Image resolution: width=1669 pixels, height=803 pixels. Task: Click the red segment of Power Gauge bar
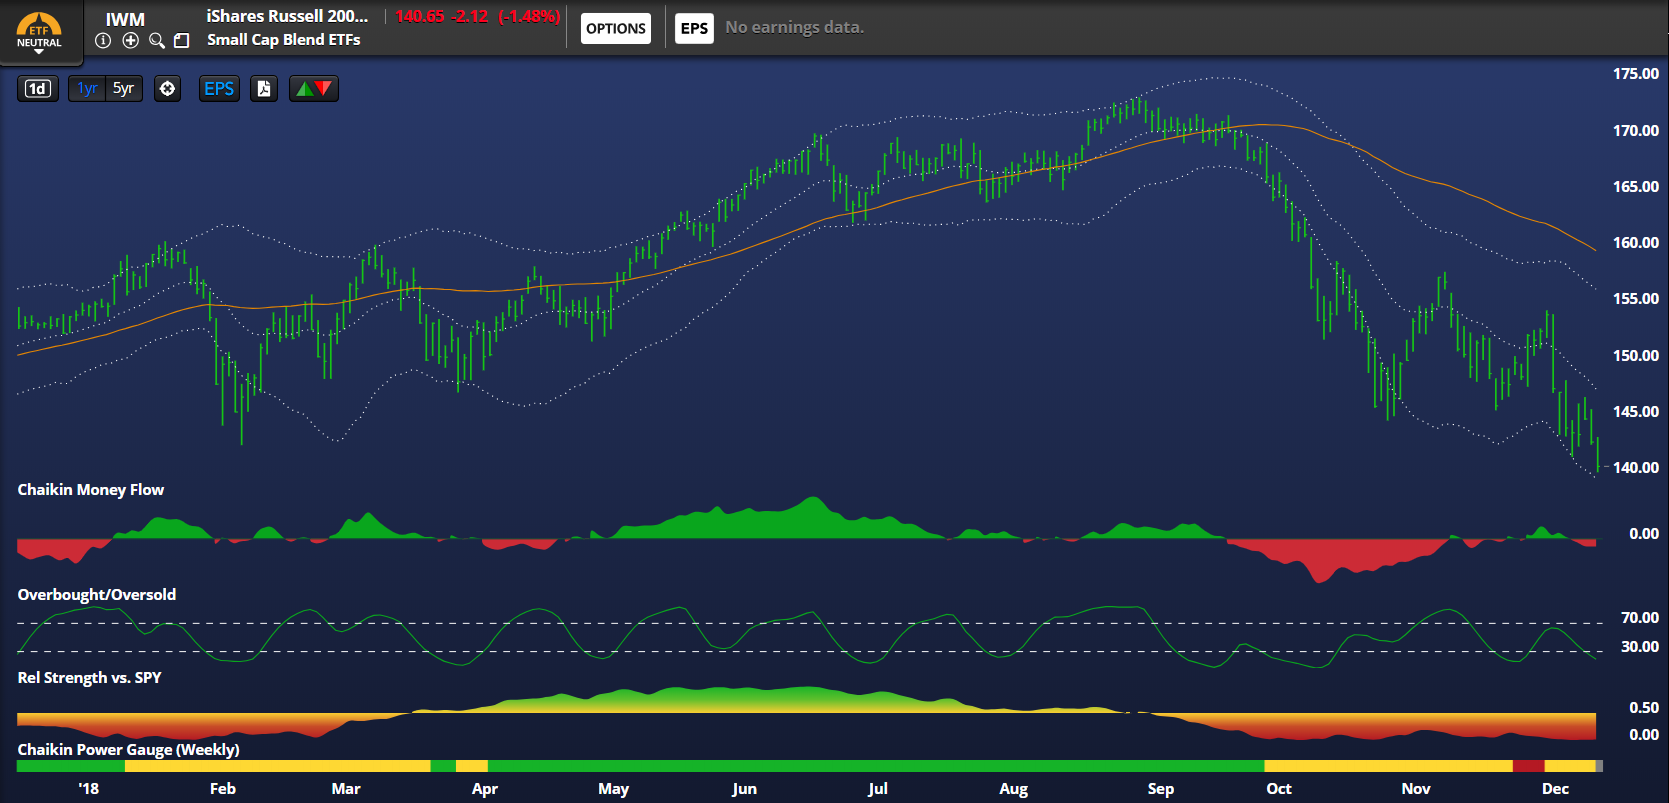tap(1528, 766)
